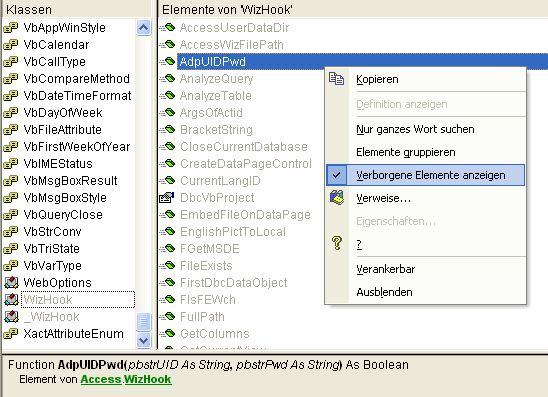The image size is (548, 397).
Task: Select FirstDbcDataObject member
Action: (x=234, y=283)
